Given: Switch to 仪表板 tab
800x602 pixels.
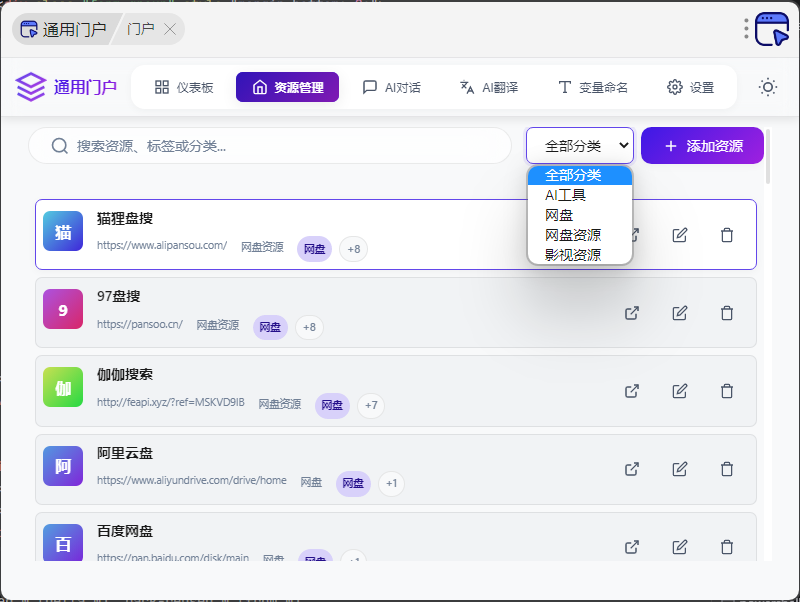Looking at the screenshot, I should [x=184, y=87].
